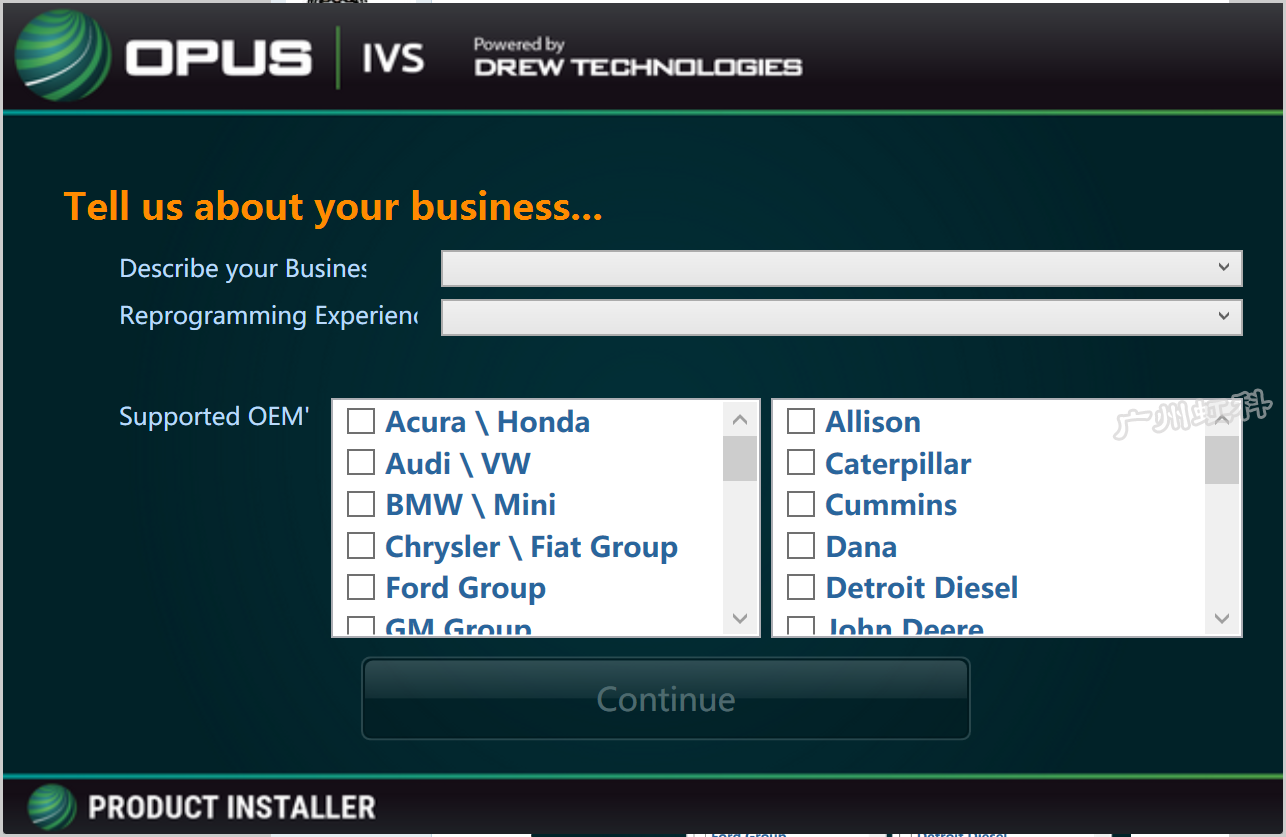Click up arrow of right OEM list scrollbar
The width and height of the screenshot is (1286, 837).
coord(1222,419)
